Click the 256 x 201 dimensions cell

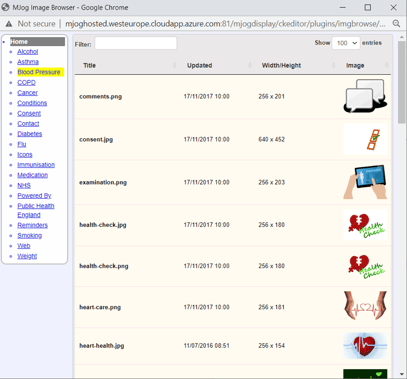point(272,97)
